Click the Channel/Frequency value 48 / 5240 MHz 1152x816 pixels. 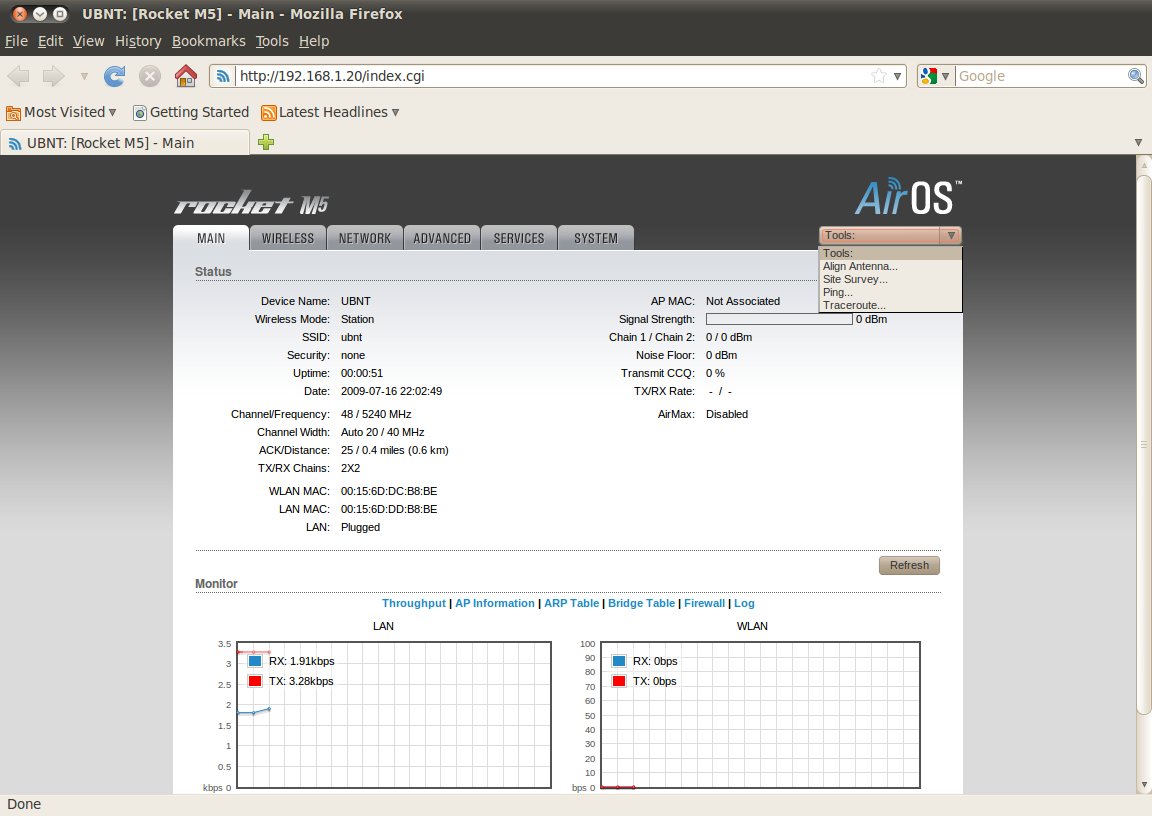coord(376,414)
